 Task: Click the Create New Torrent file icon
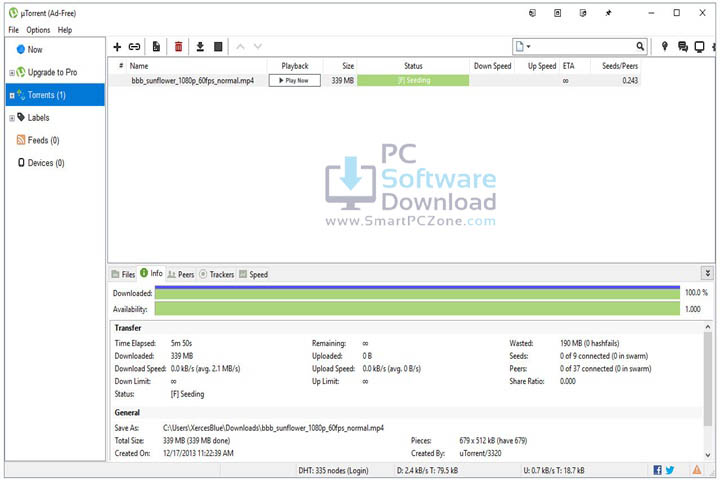[156, 47]
